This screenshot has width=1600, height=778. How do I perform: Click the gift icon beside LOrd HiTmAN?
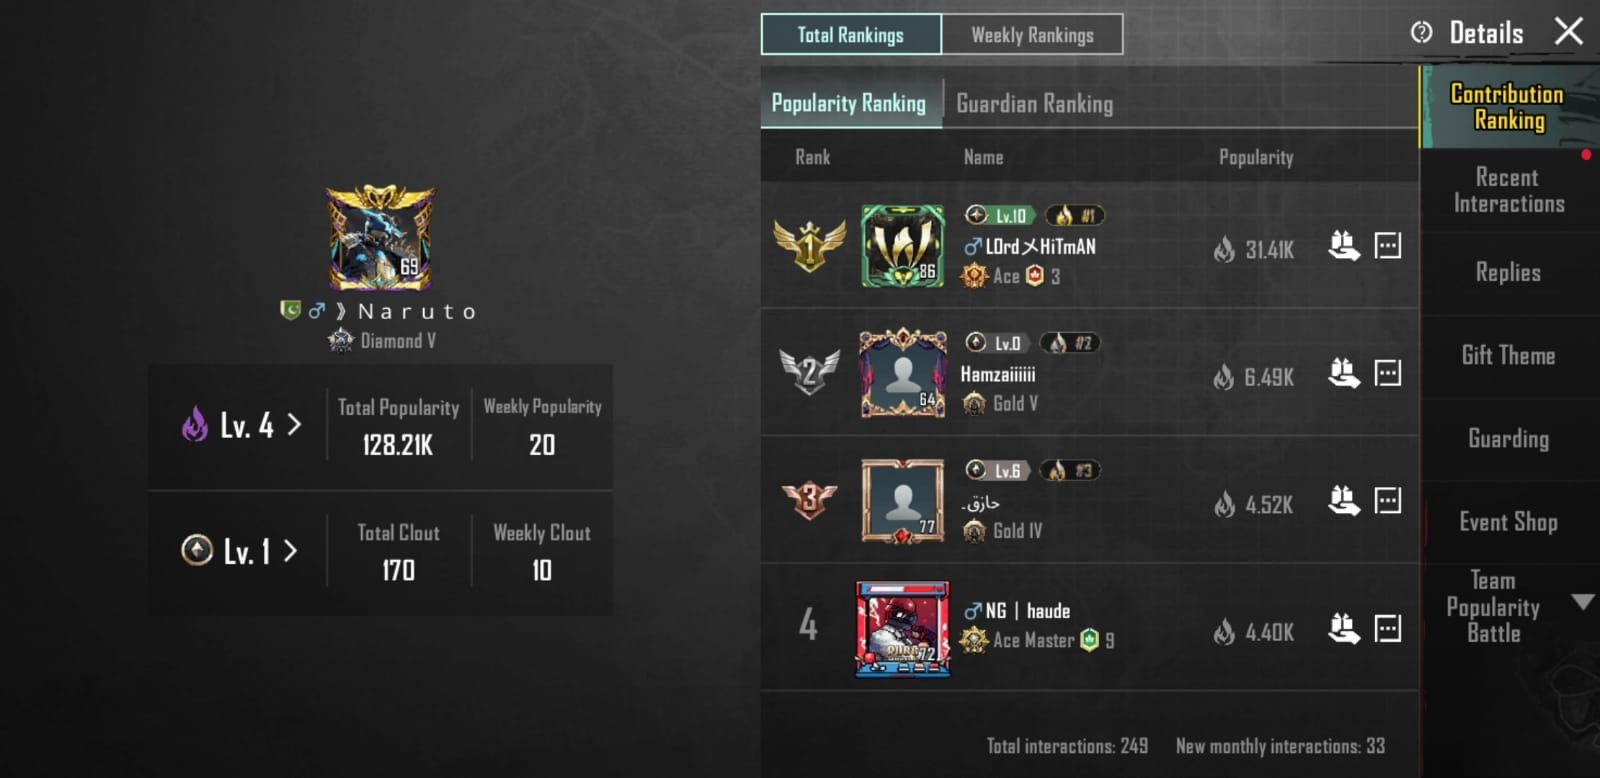(1344, 245)
